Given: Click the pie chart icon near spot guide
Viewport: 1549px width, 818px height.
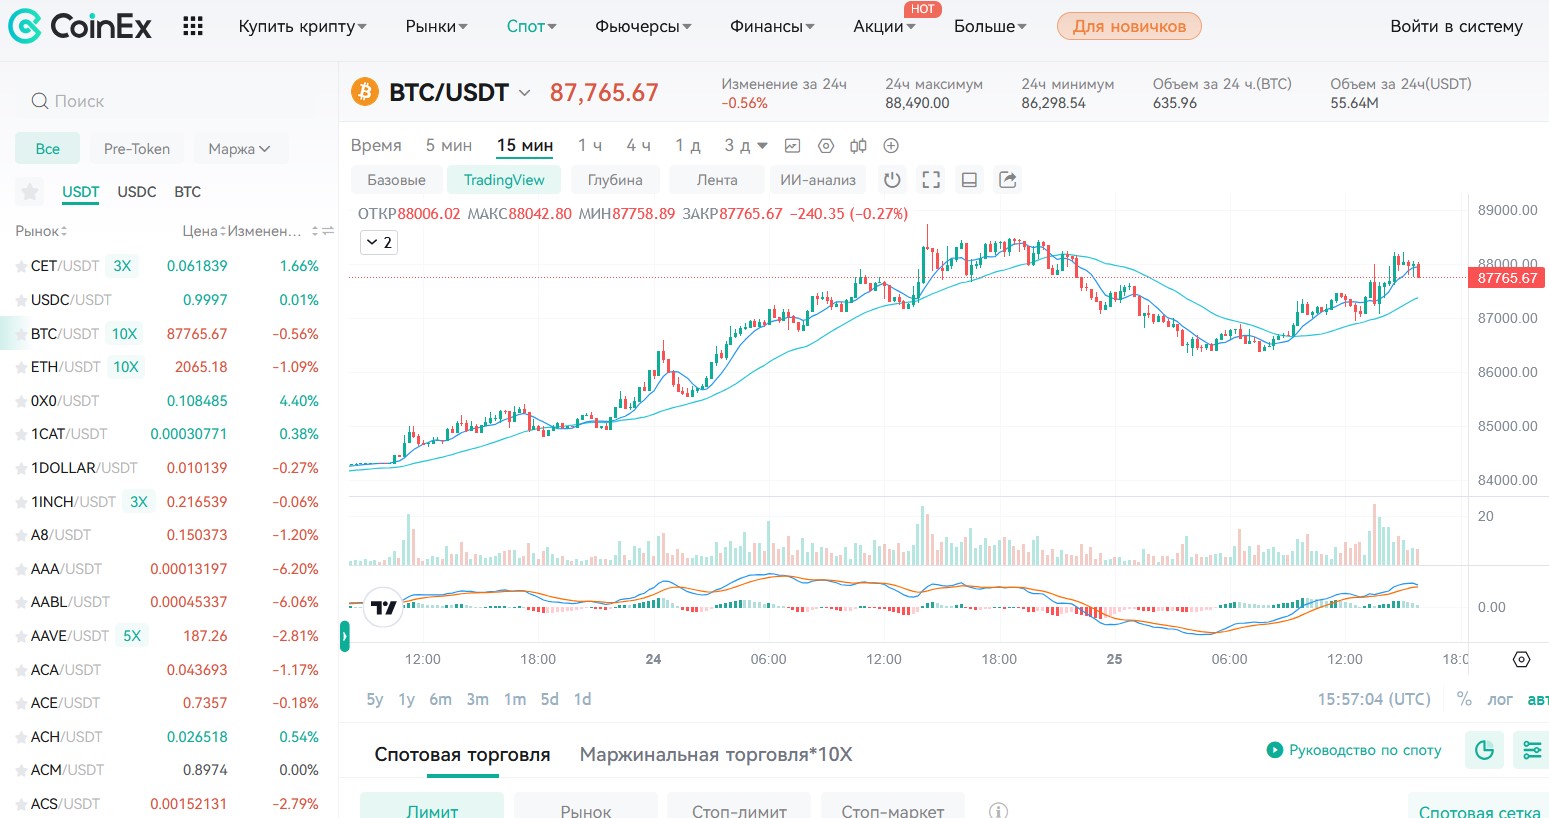Looking at the screenshot, I should click(1484, 750).
